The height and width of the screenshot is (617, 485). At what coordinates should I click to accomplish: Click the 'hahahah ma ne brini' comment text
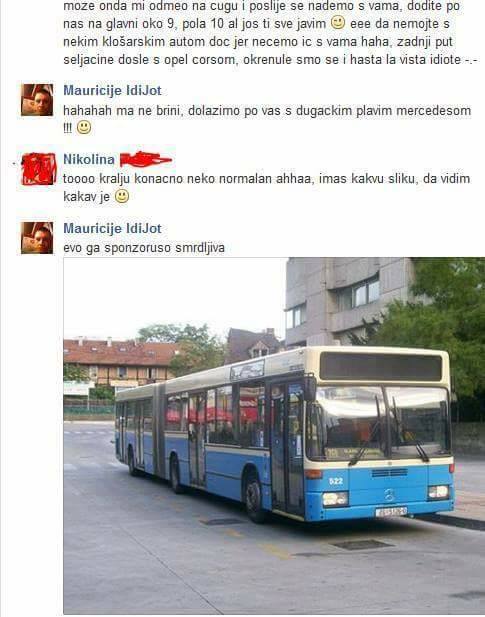[267, 119]
